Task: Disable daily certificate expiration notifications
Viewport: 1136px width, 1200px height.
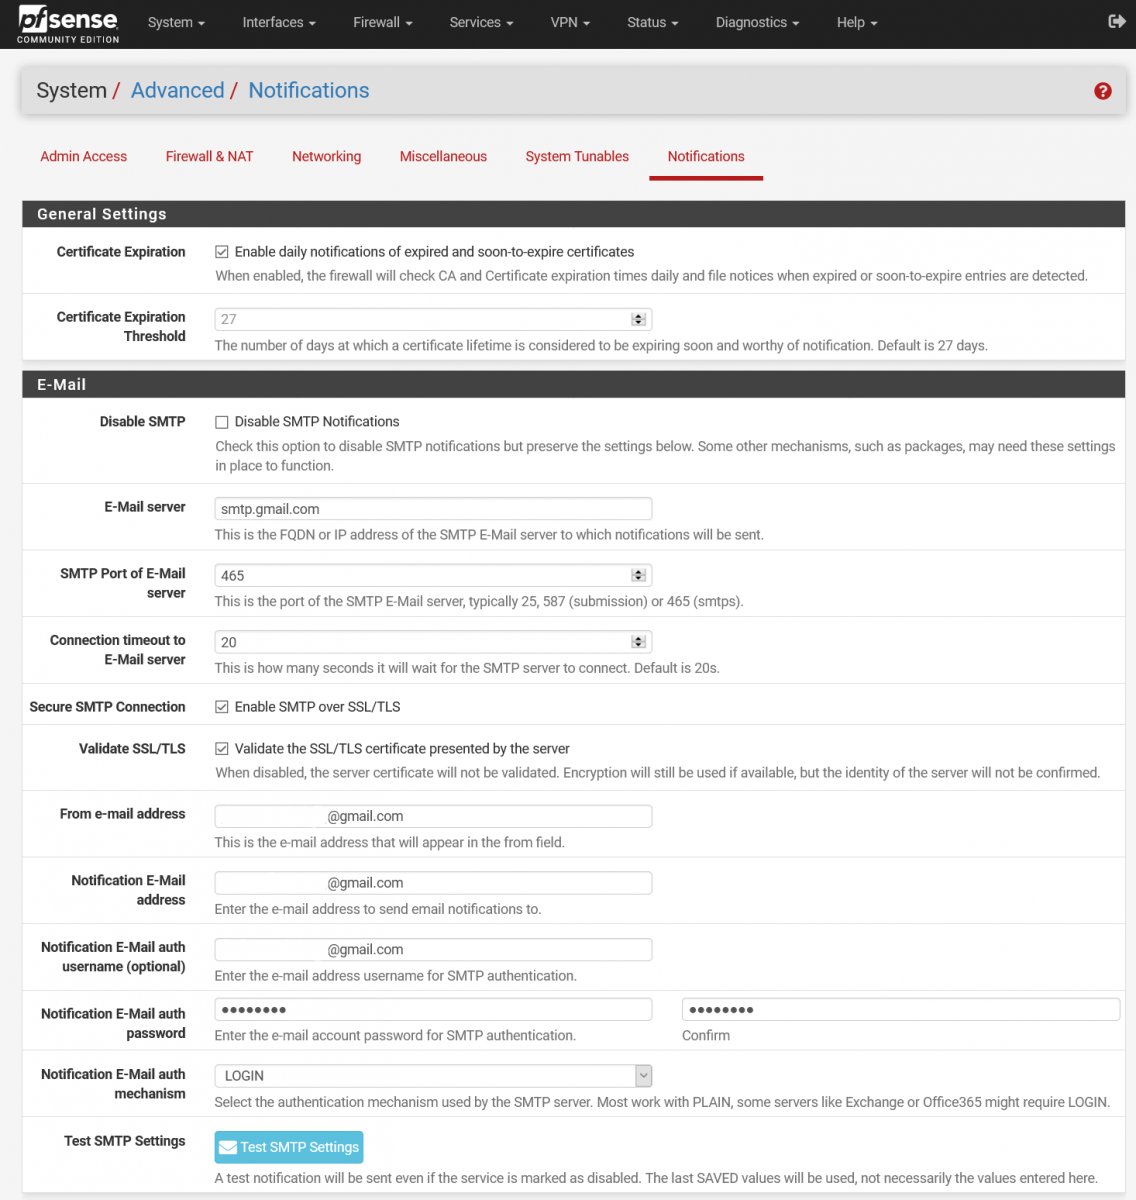Action: pos(221,251)
